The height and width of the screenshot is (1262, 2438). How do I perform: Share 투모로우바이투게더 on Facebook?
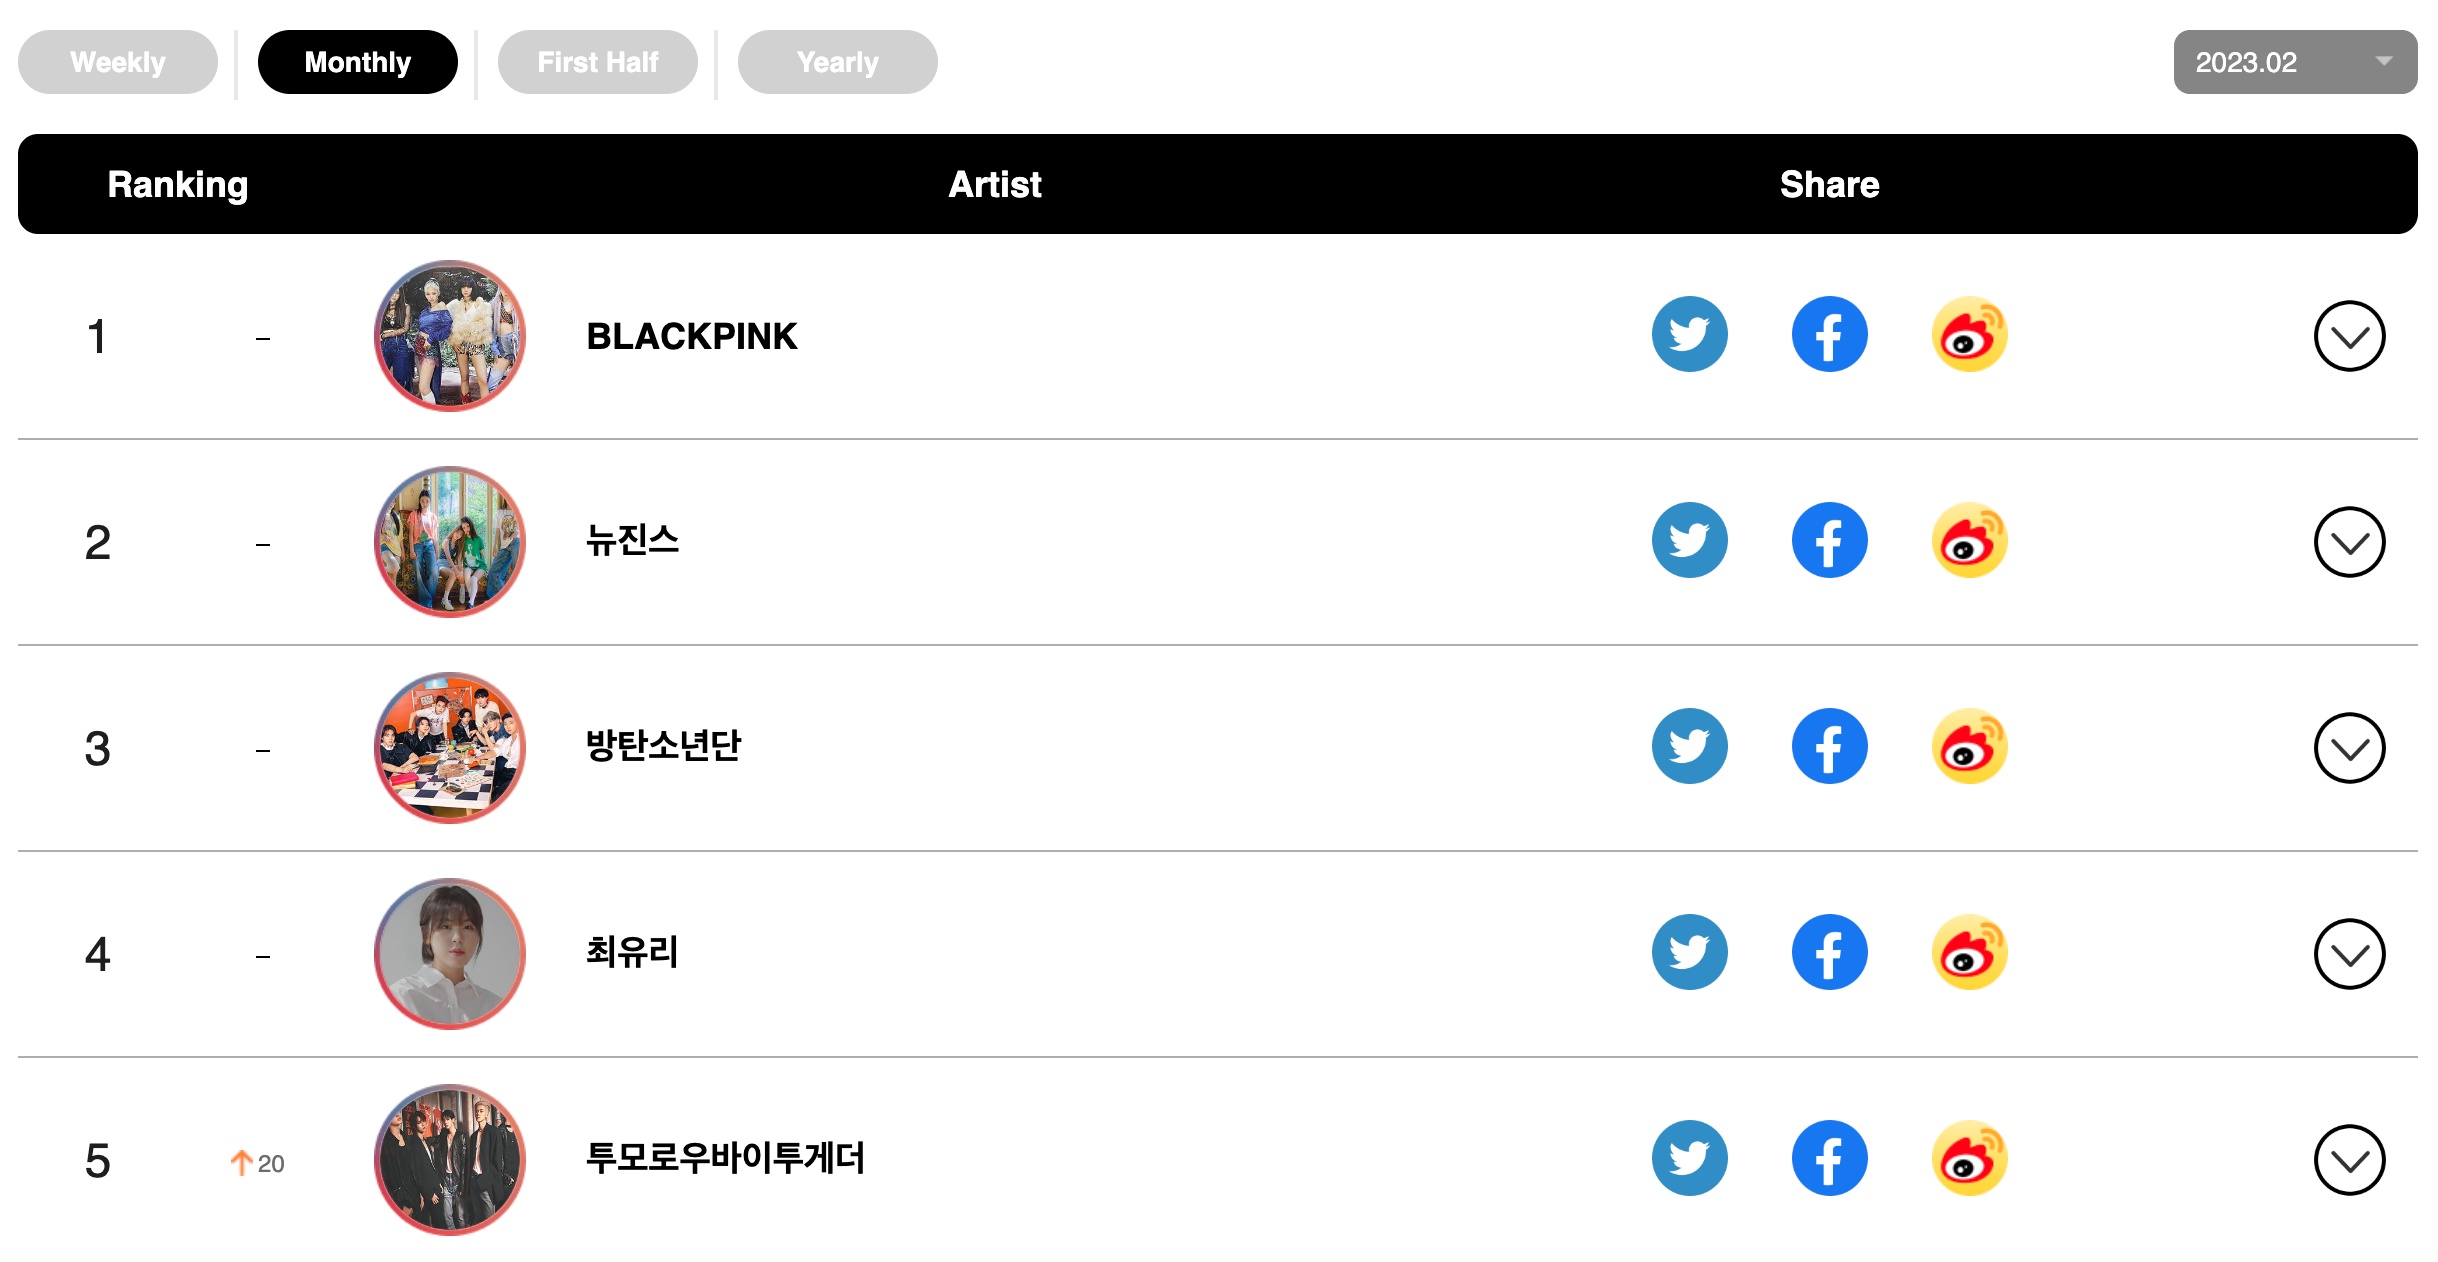1829,1158
